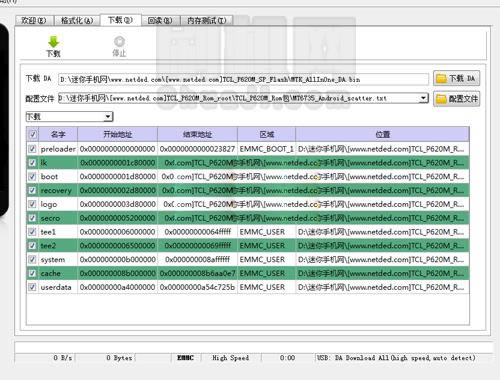Viewport: 500px width, 380px height.
Task: Click the High Speed status bar entry
Action: coord(231,358)
